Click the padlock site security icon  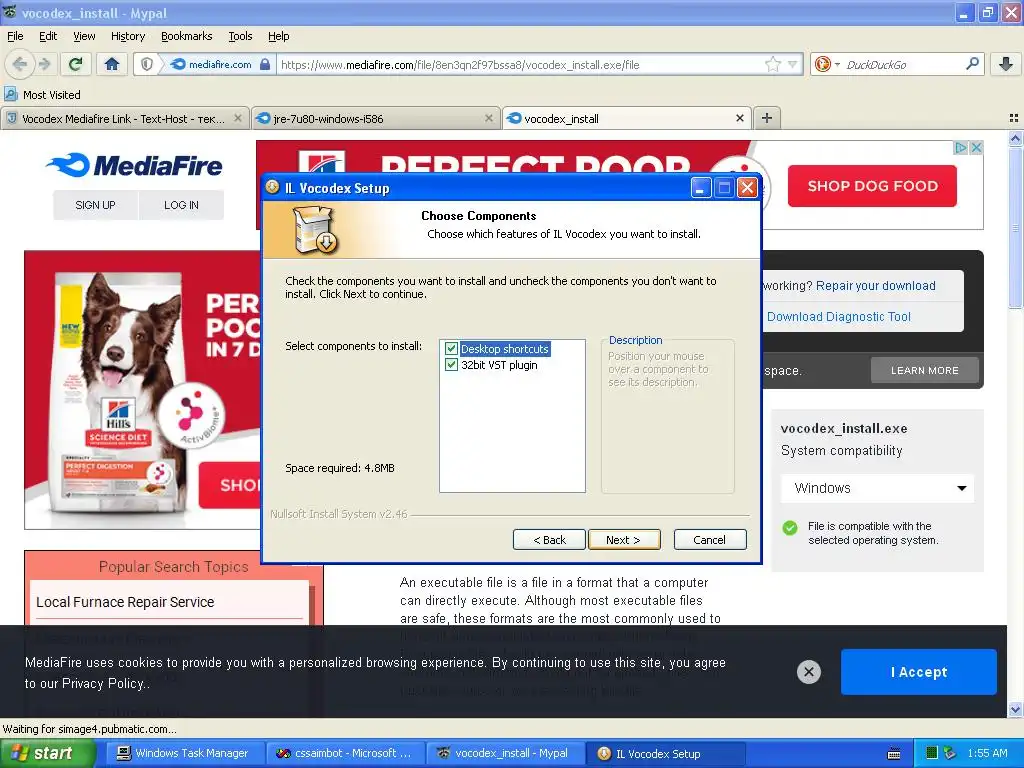point(264,64)
